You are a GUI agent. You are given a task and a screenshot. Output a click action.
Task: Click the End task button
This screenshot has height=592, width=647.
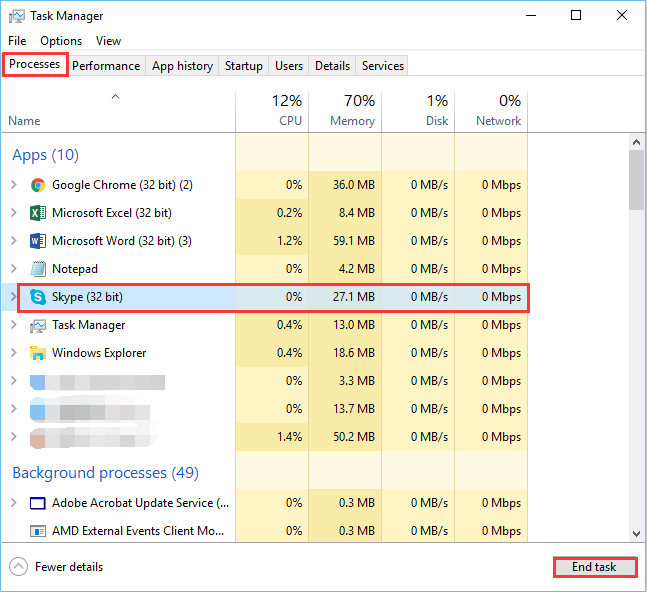[594, 567]
